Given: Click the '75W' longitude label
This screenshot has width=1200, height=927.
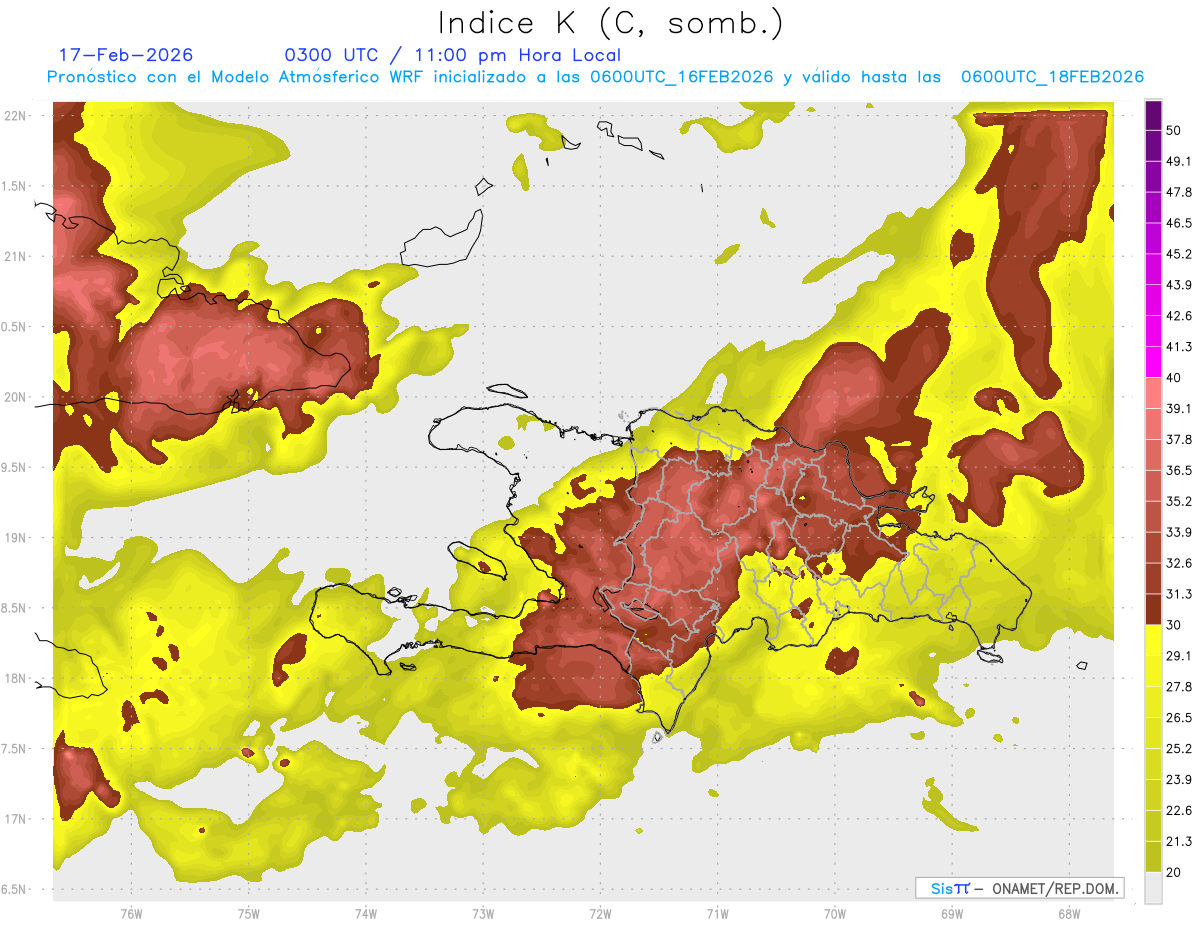Looking at the screenshot, I should 249,913.
